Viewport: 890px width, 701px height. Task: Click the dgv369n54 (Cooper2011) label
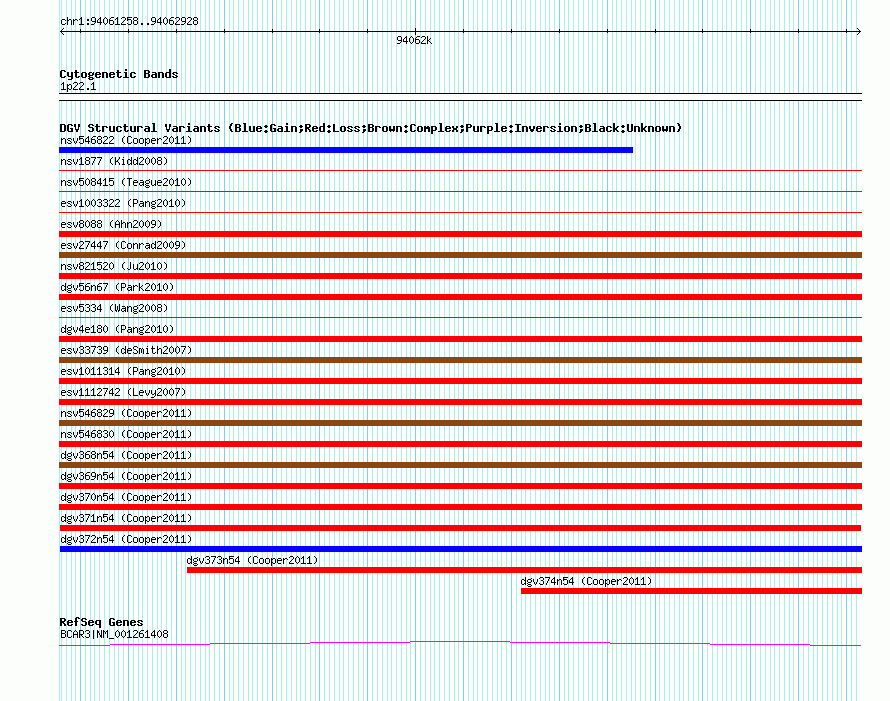coord(126,476)
